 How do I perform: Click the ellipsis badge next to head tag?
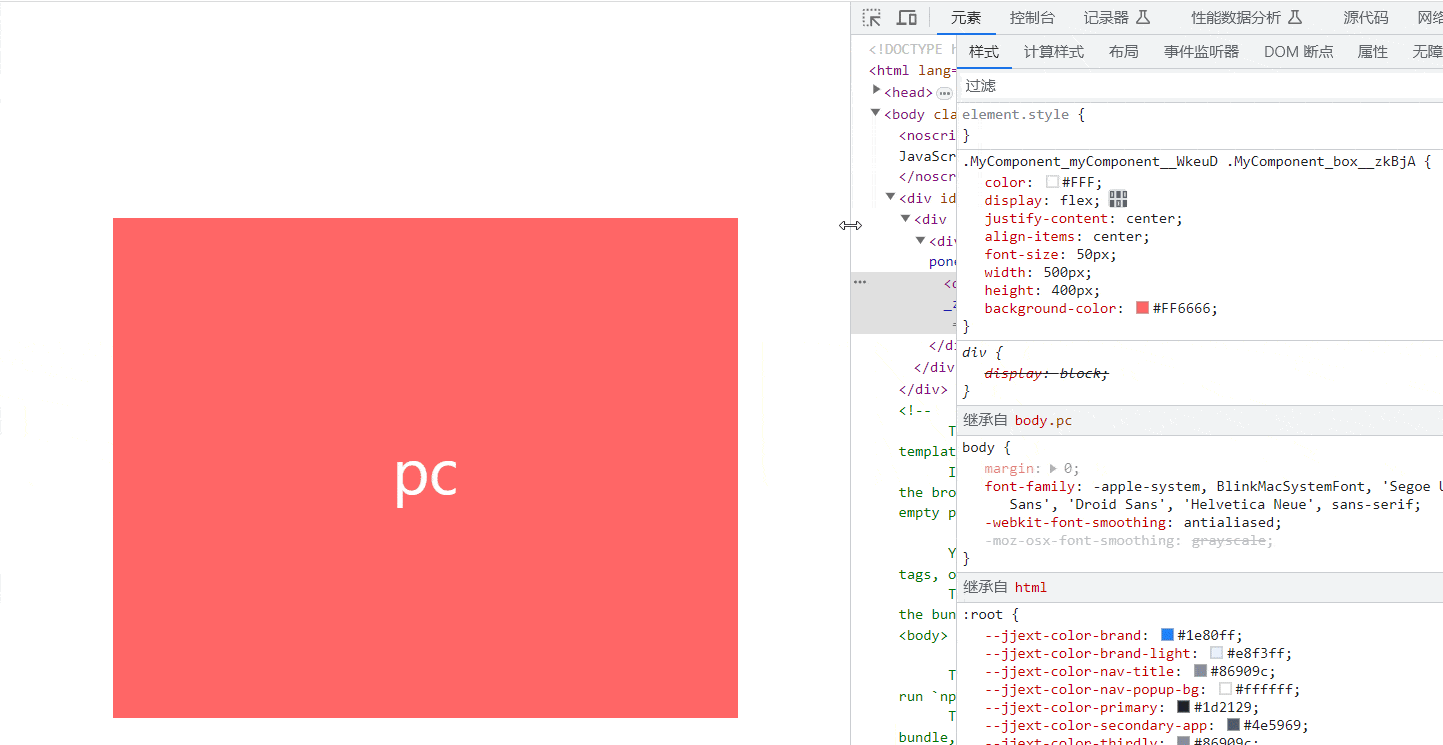click(x=944, y=93)
